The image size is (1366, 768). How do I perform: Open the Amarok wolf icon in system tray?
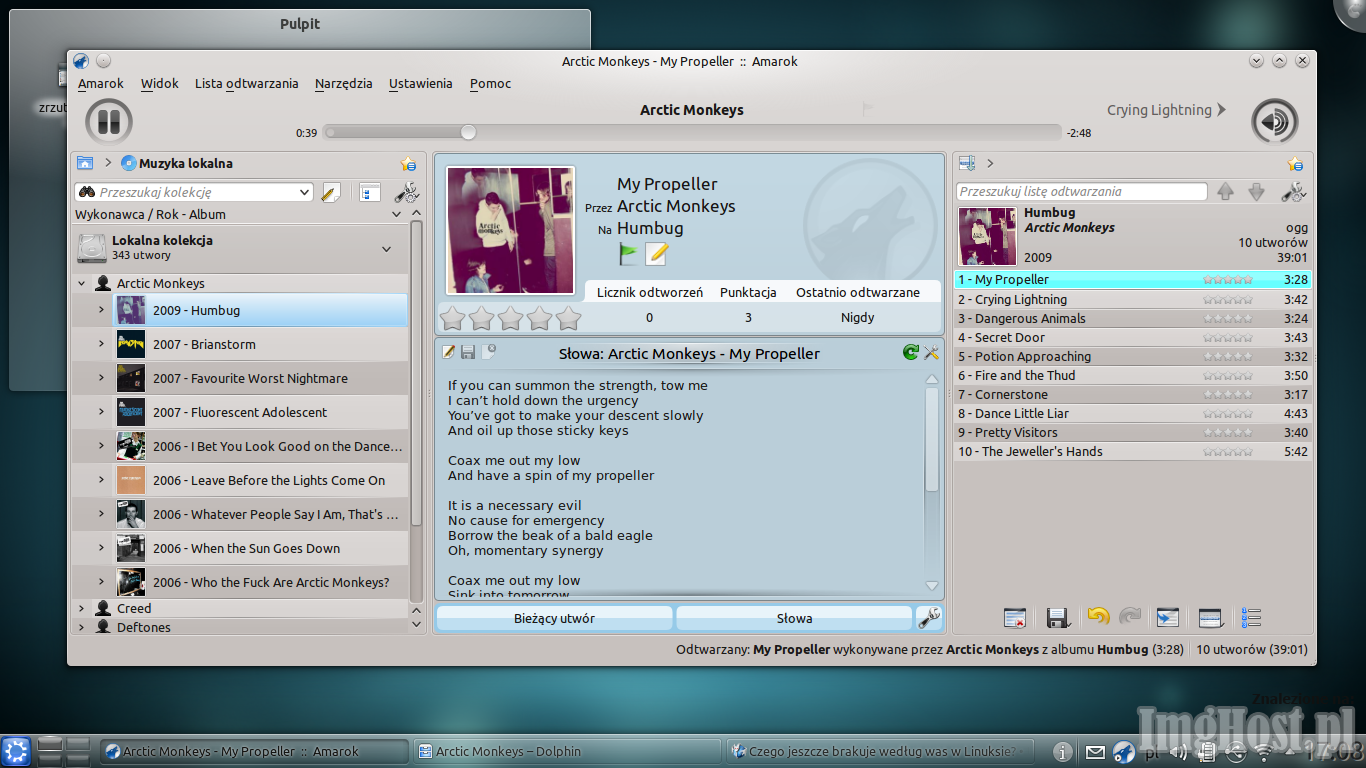[x=1124, y=752]
